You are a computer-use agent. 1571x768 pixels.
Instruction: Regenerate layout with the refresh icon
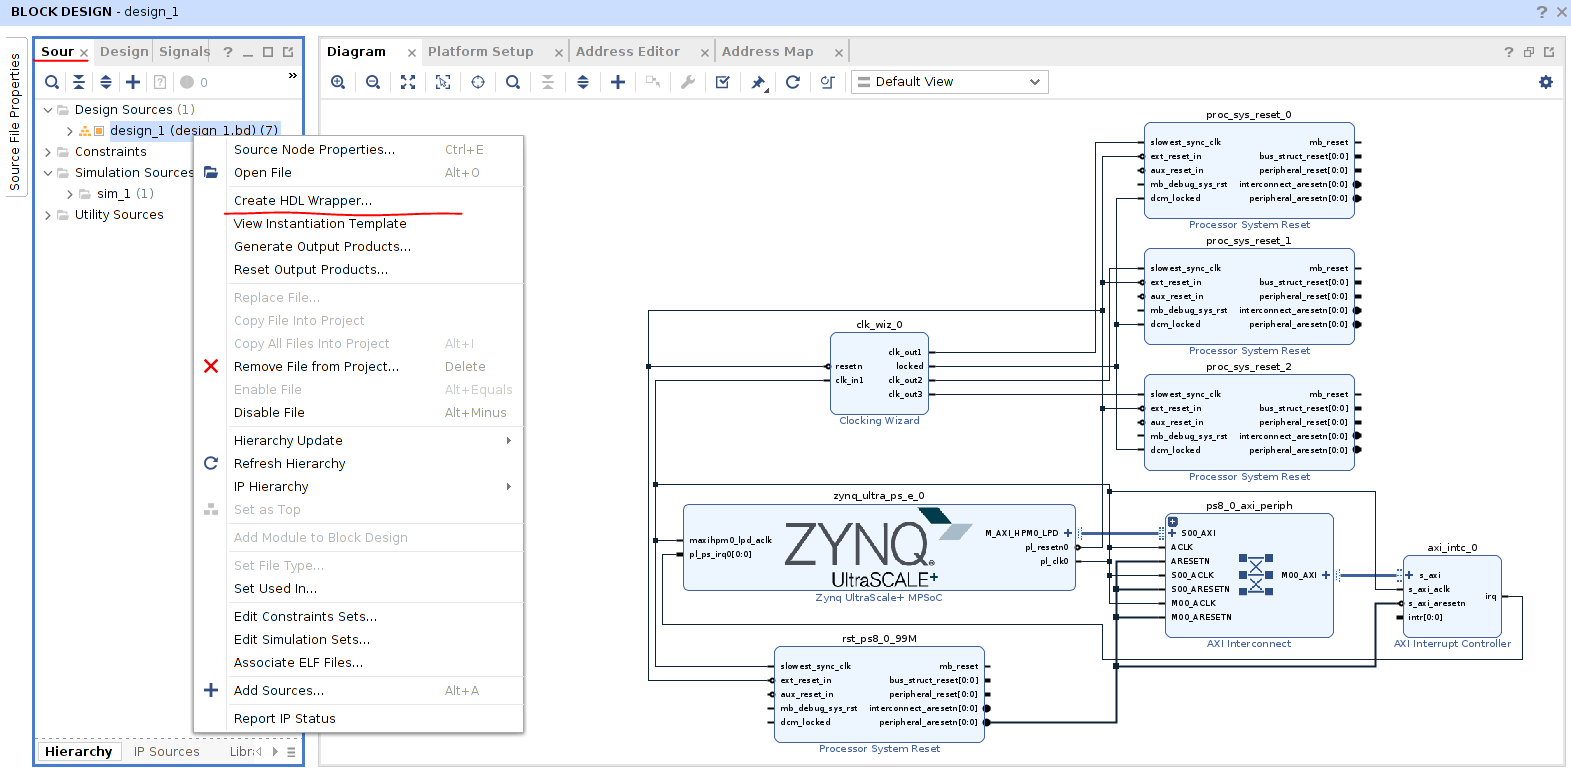(x=793, y=82)
